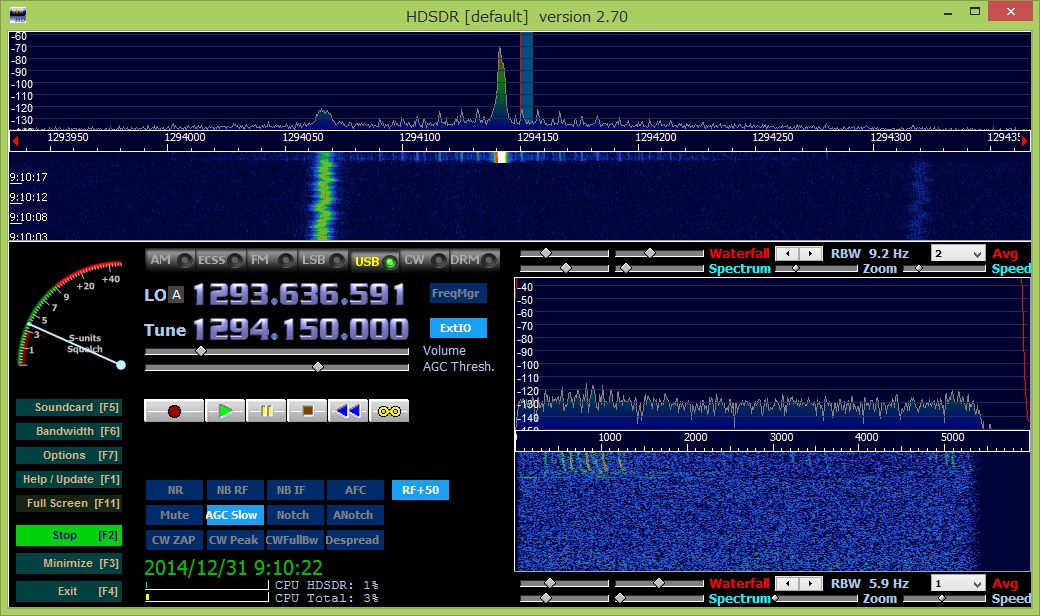This screenshot has height=616, width=1040.
Task: Toggle CW ZAP function
Action: [x=174, y=540]
